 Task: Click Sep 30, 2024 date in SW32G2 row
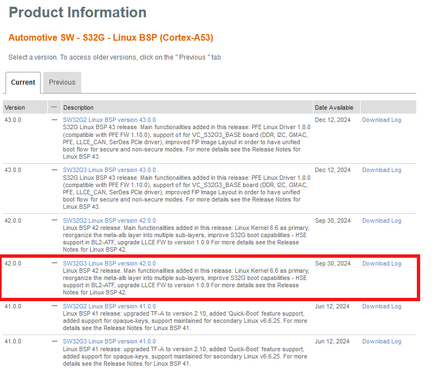pos(333,220)
